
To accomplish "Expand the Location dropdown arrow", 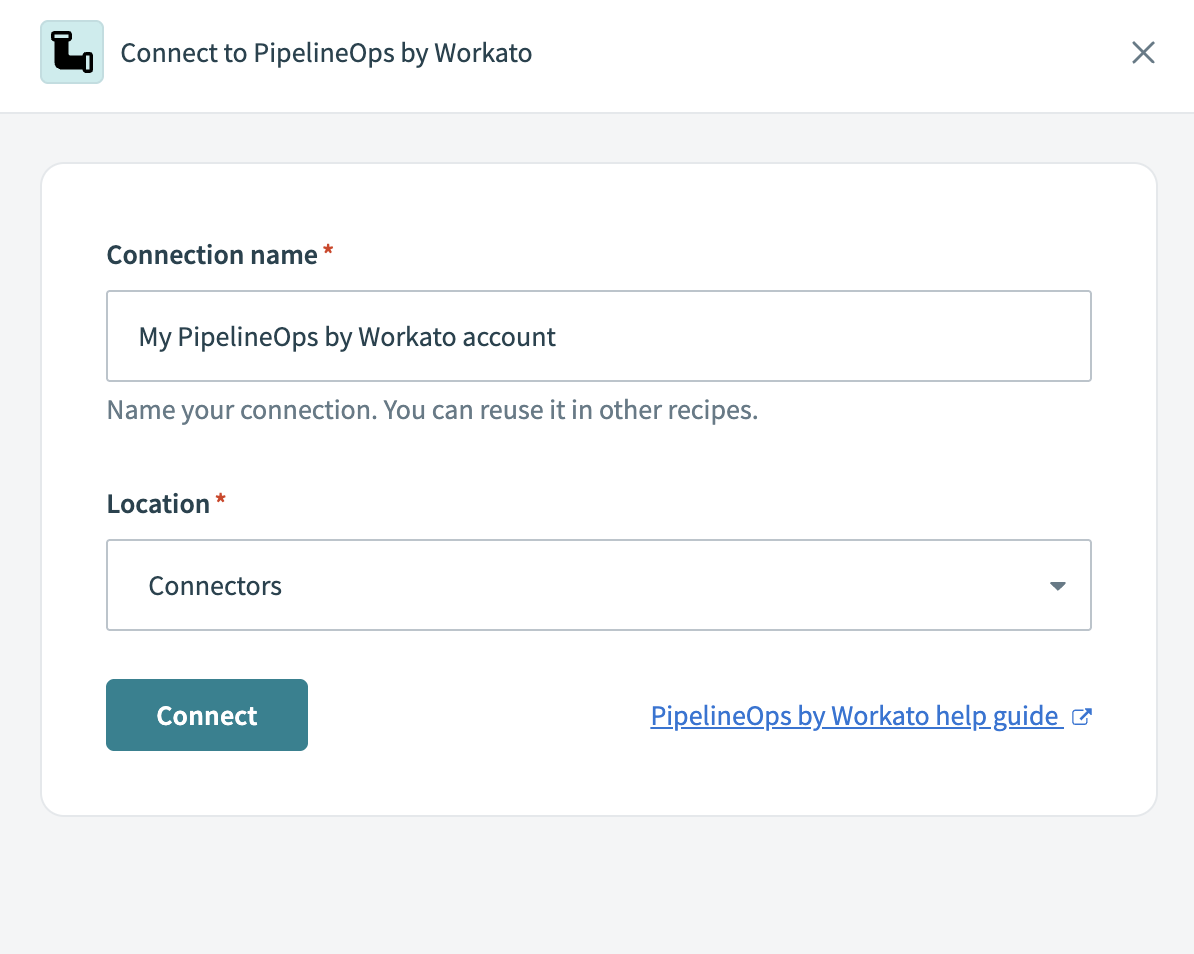I will pyautogui.click(x=1057, y=586).
